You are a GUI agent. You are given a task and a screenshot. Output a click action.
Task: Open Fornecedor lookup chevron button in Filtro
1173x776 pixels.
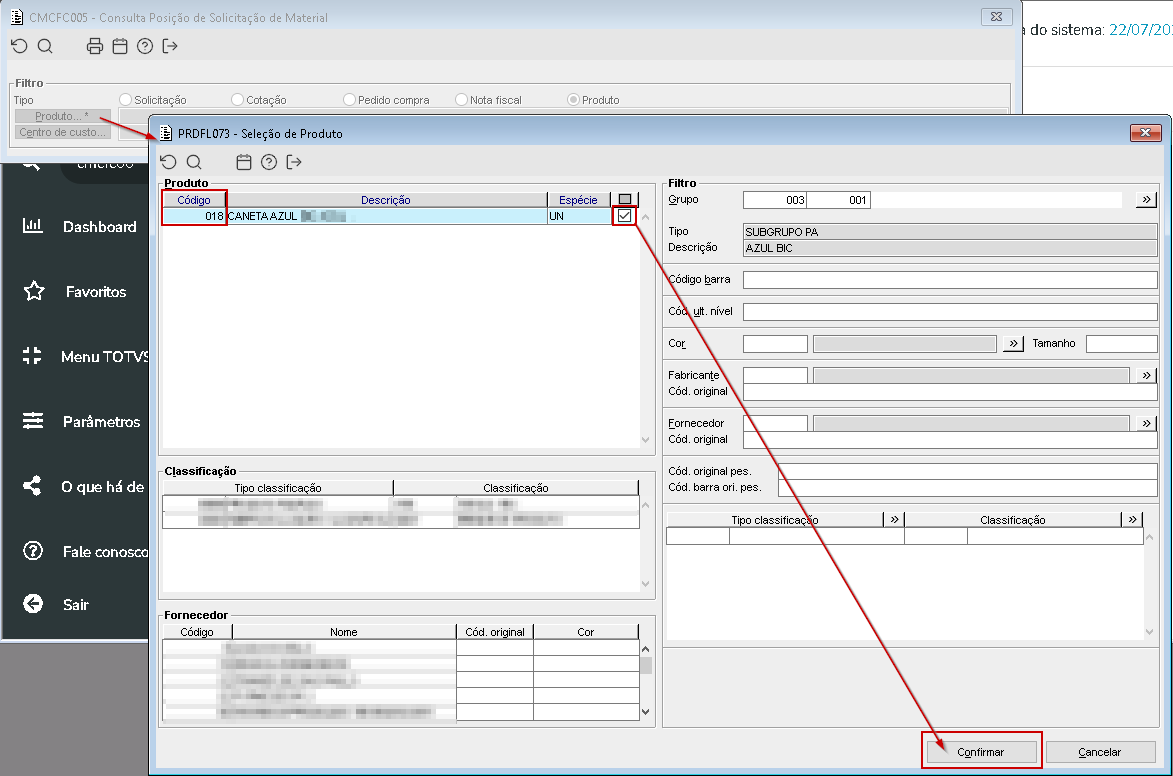1146,424
